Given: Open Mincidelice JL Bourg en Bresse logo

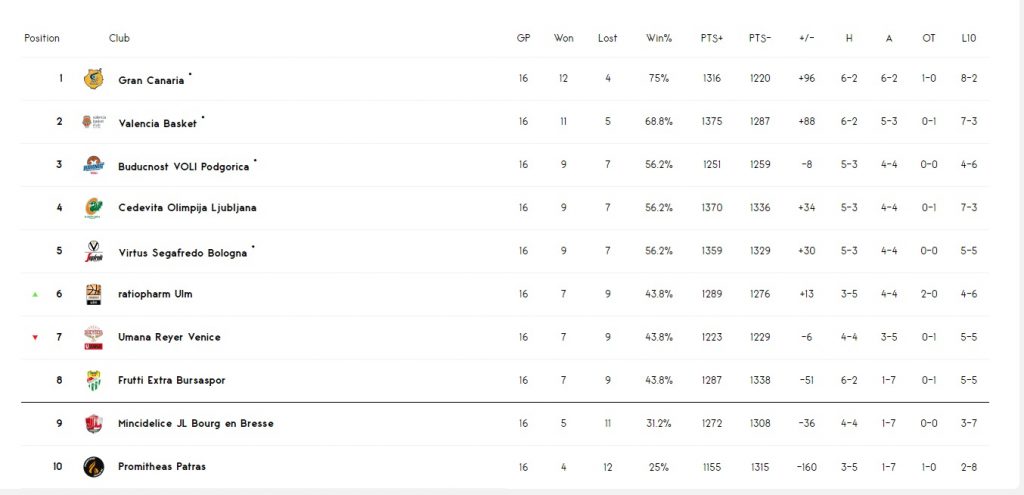Looking at the screenshot, I should pos(93,424).
